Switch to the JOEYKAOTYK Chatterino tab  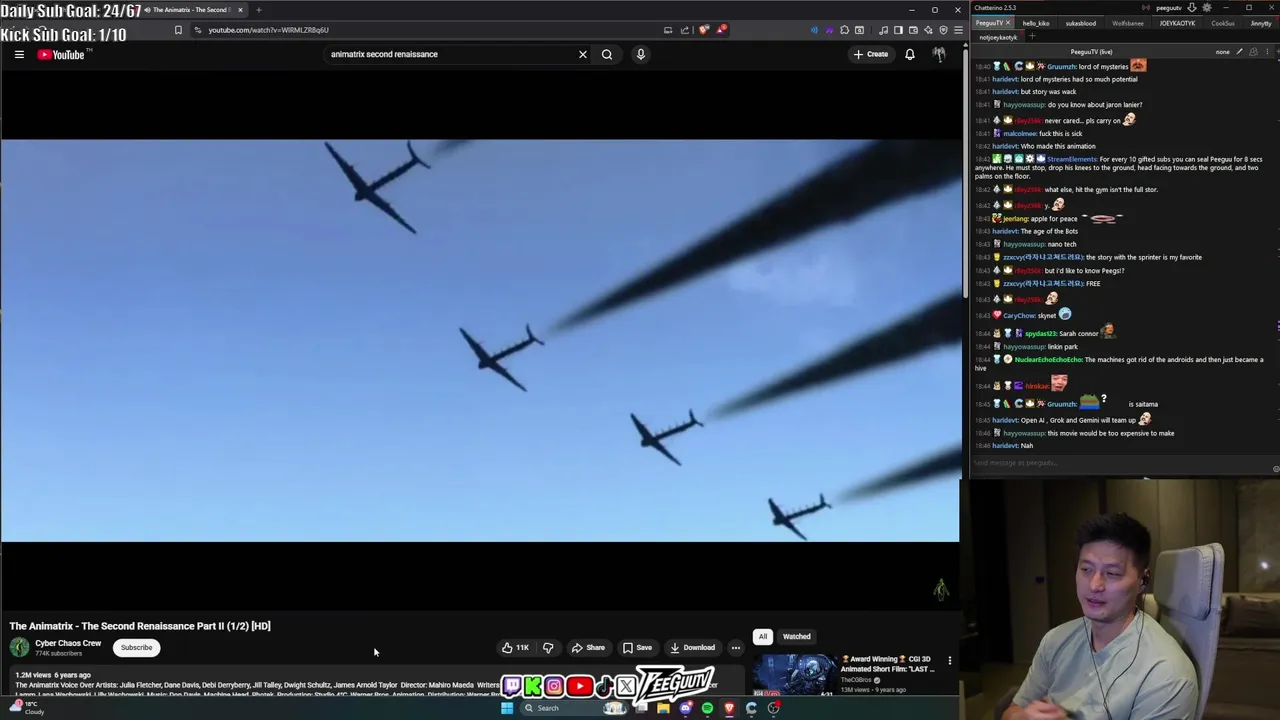1177,23
